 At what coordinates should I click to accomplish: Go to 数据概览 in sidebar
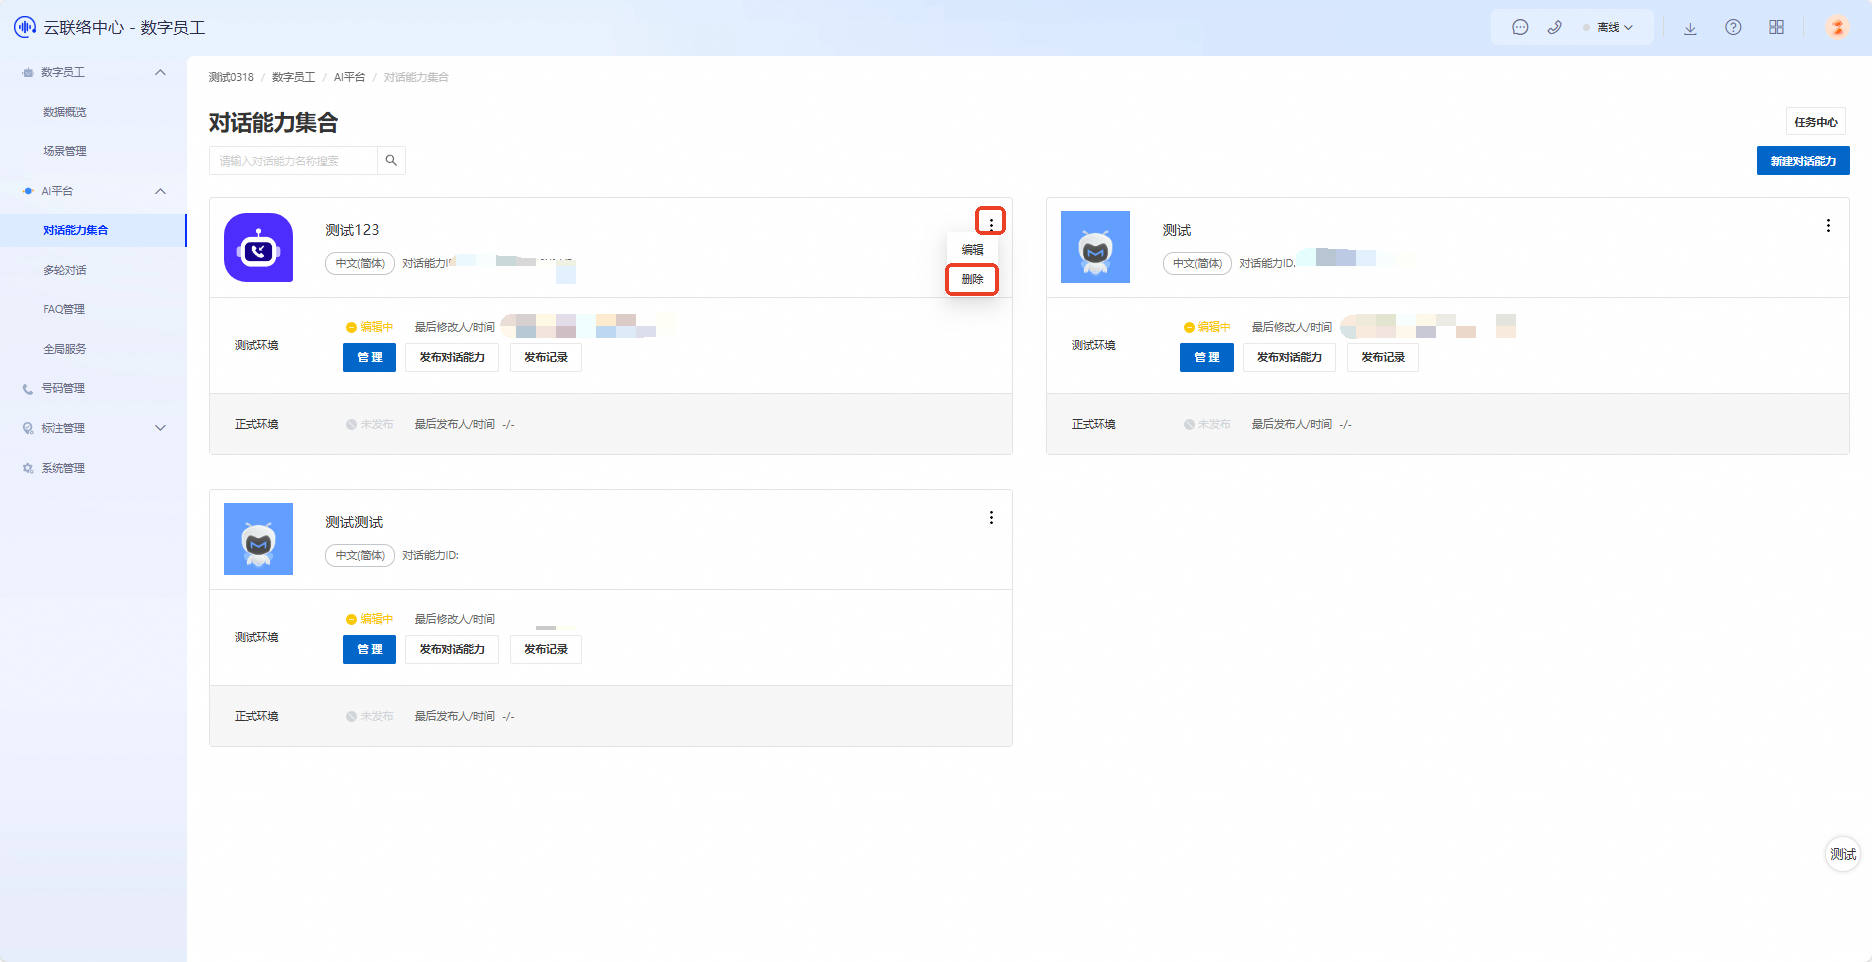65,112
